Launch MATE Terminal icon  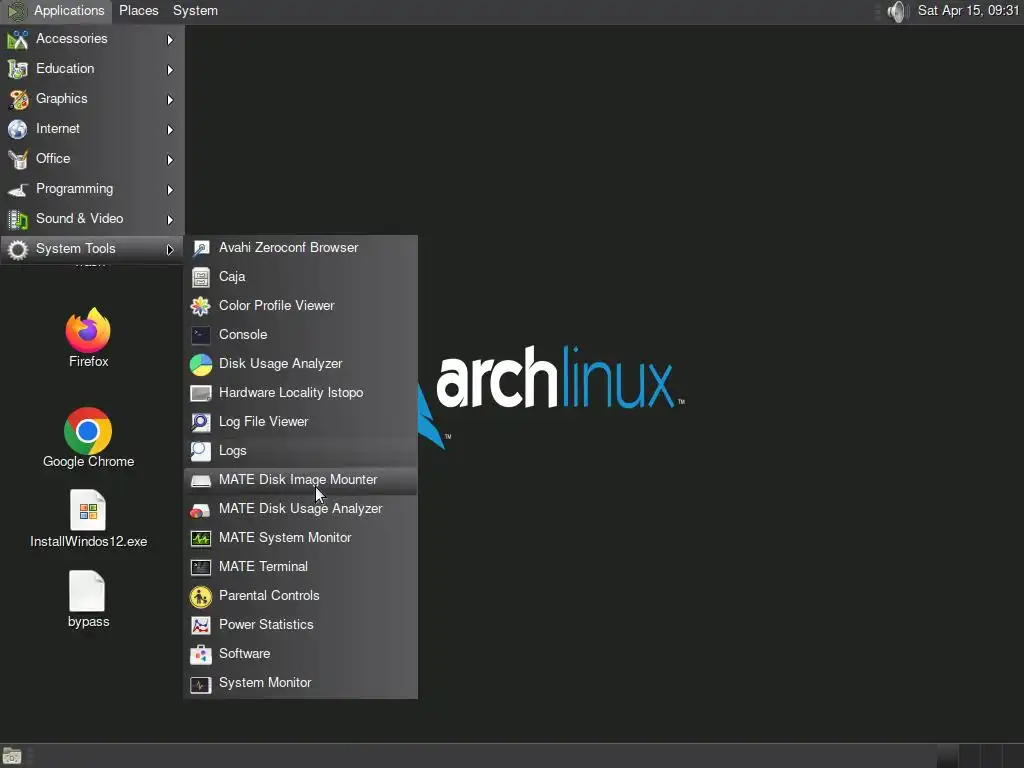(200, 567)
